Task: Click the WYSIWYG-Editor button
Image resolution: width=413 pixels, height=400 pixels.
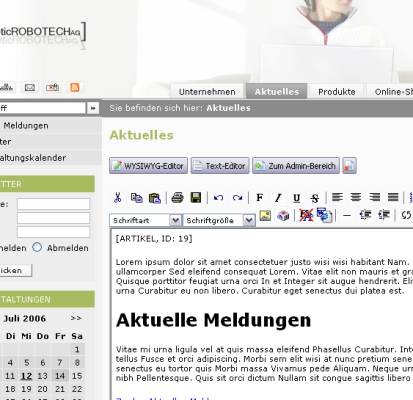Action: [149, 166]
